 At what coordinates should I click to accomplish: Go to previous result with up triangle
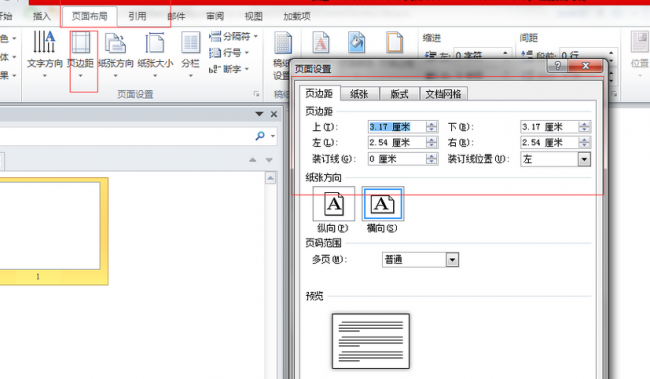click(252, 160)
